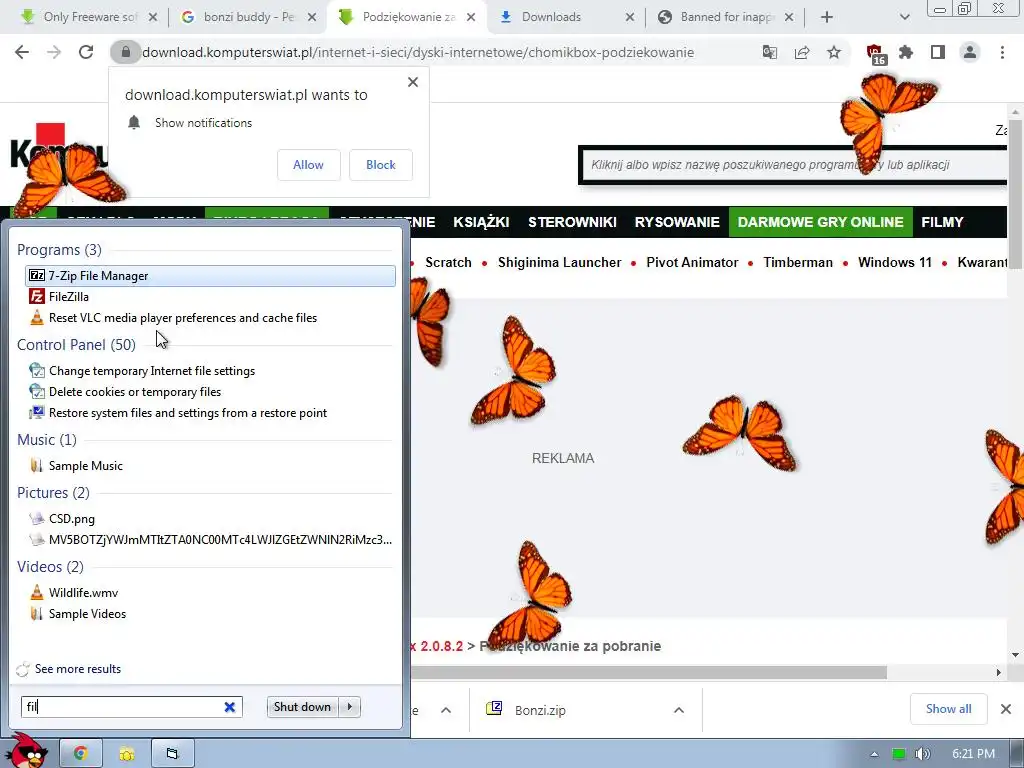Click Show all downloads

tap(948, 709)
